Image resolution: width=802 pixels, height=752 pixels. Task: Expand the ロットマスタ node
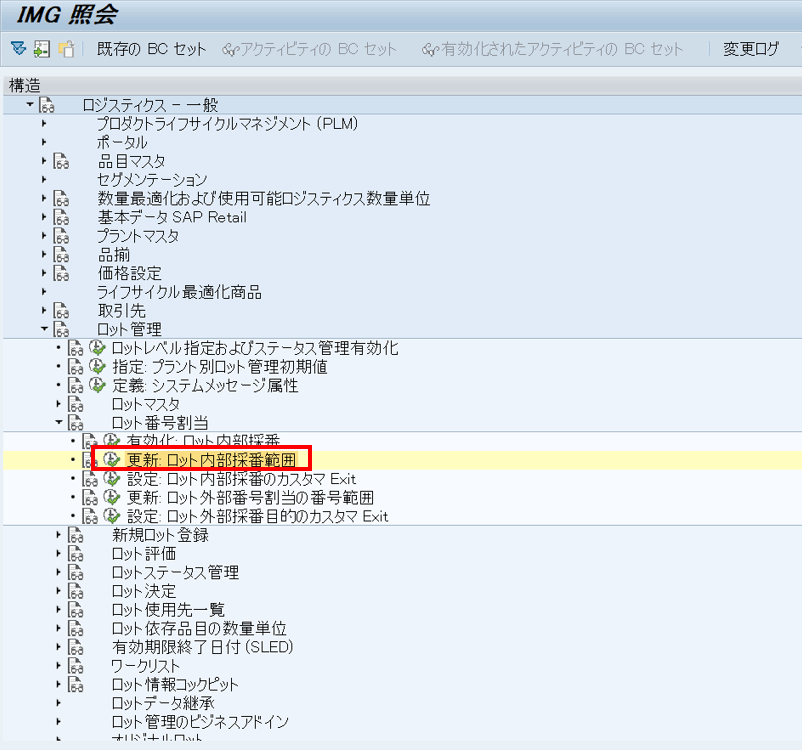58,404
